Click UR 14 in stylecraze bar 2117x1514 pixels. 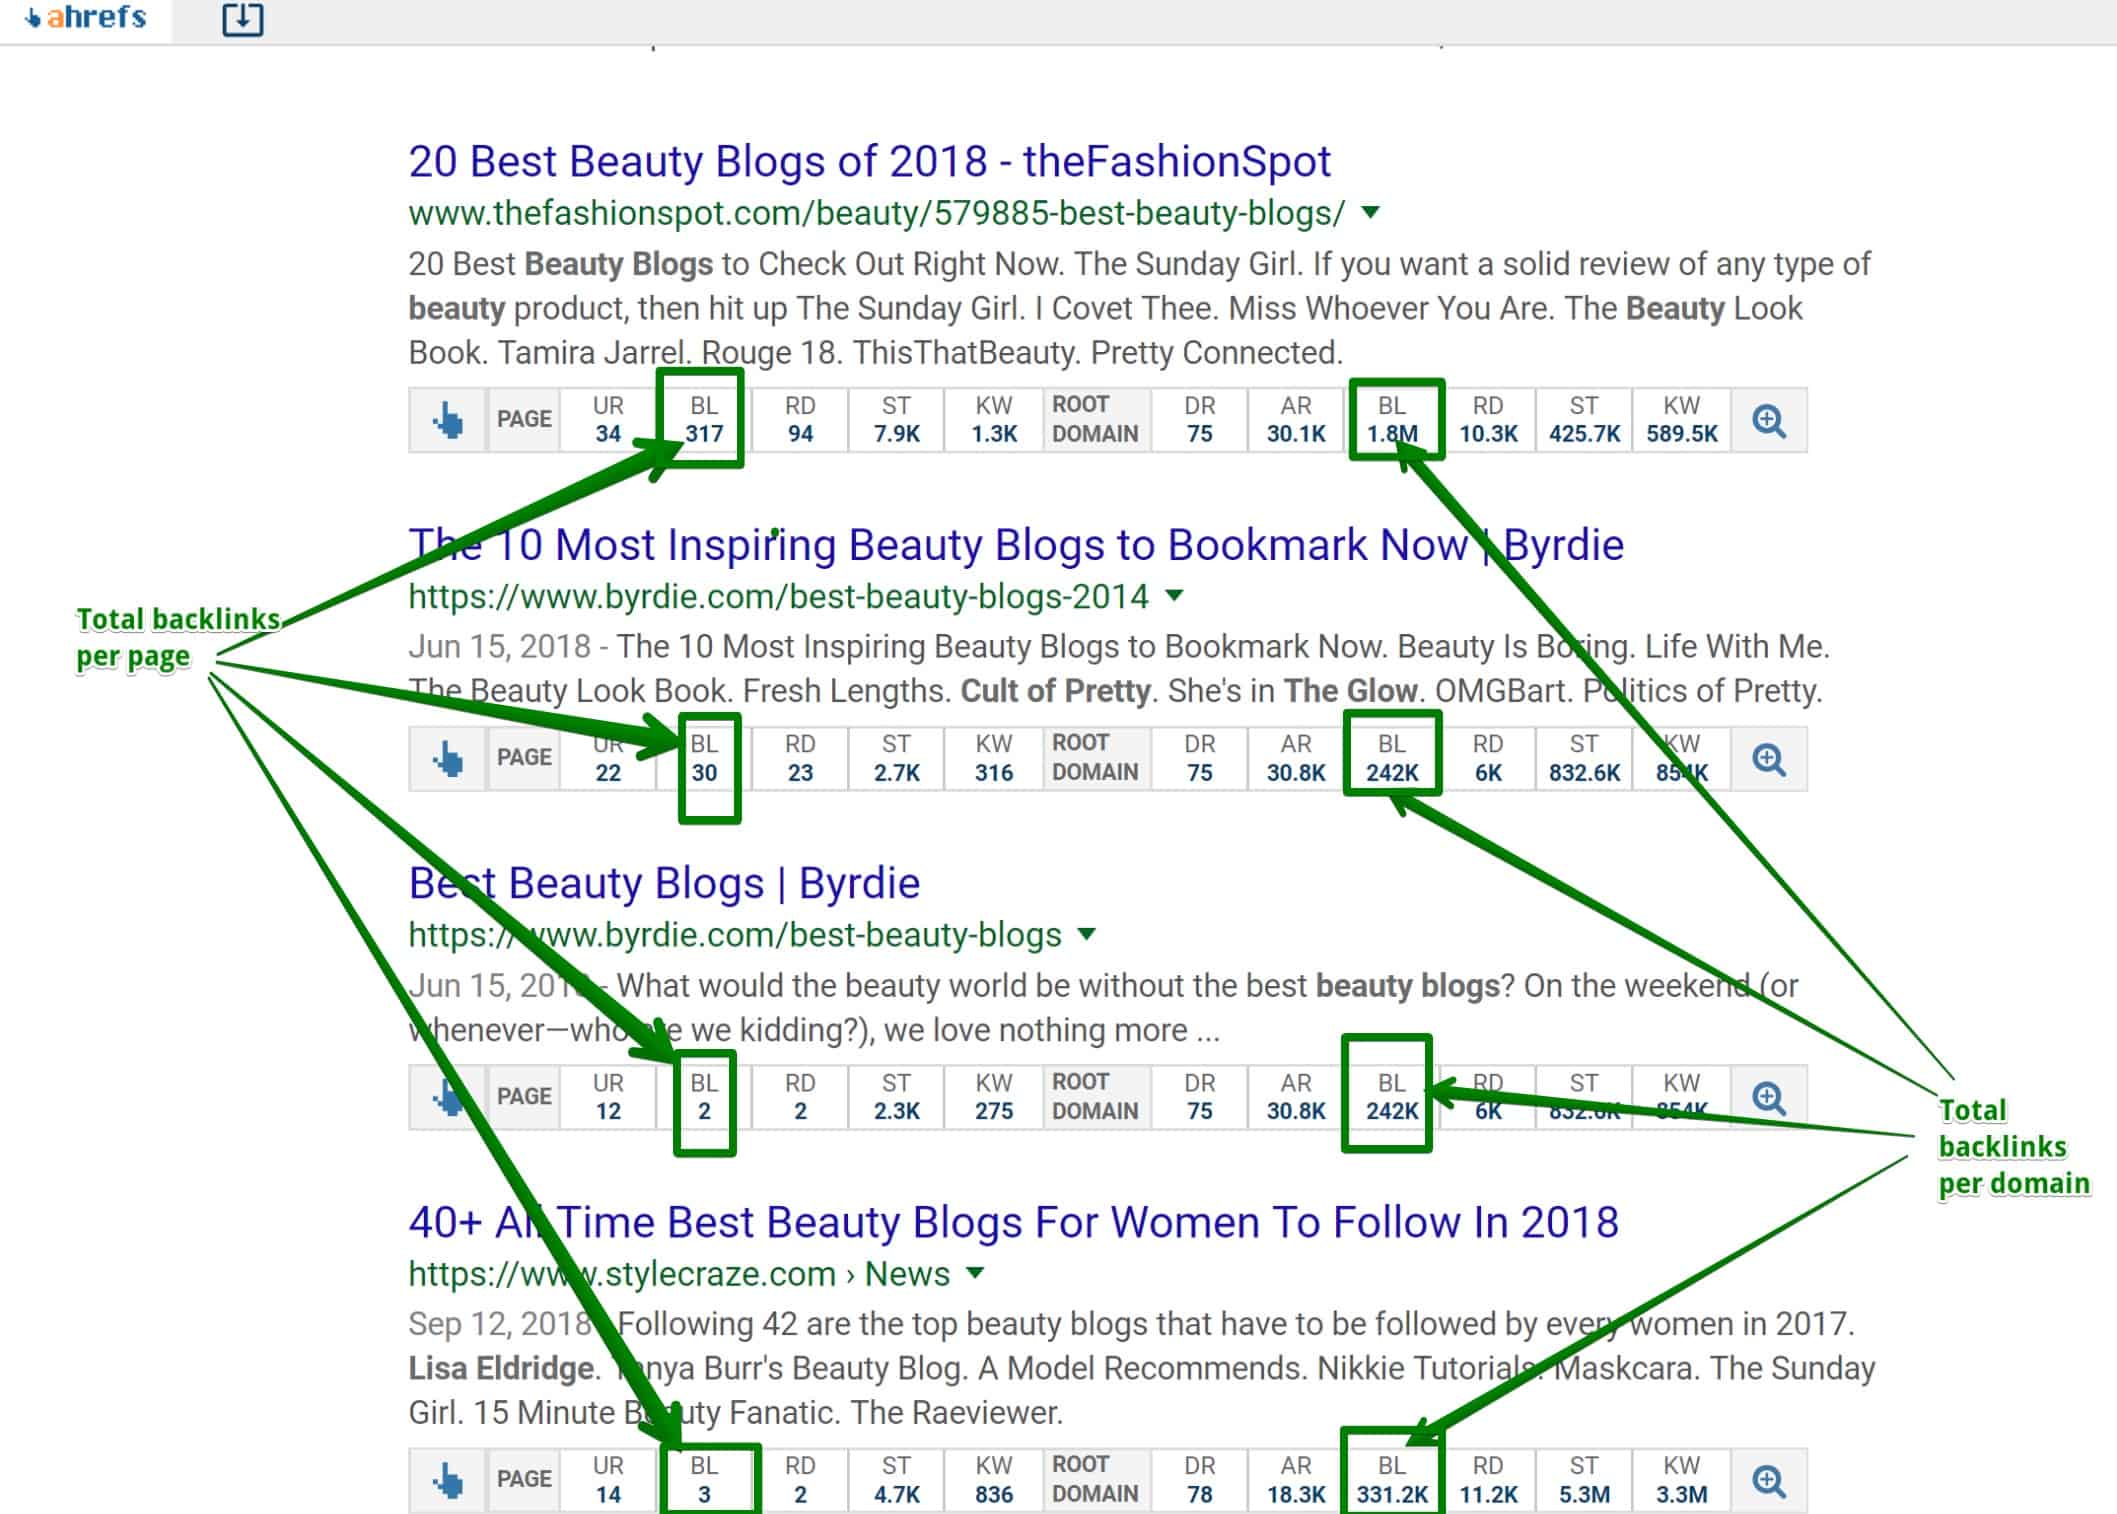point(608,1480)
